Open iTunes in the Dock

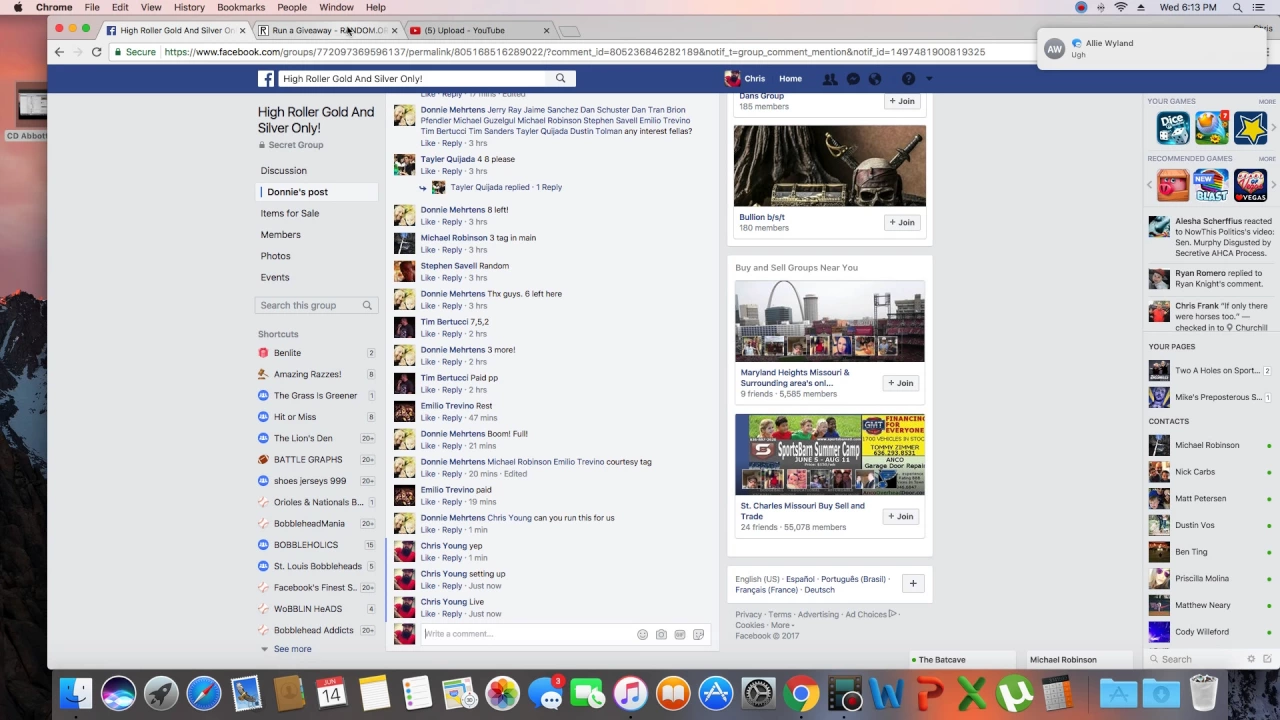[x=630, y=693]
